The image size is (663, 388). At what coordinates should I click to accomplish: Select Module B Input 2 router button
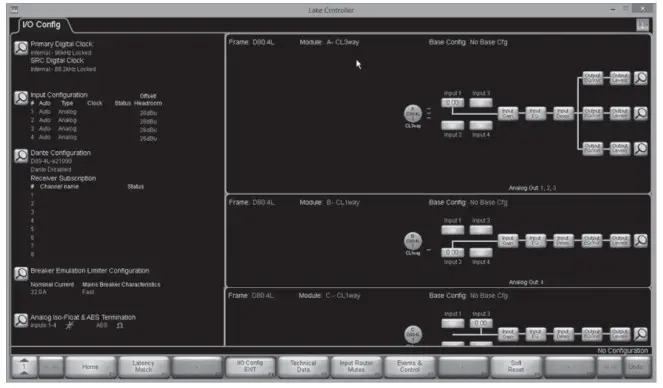pyautogui.click(x=452, y=252)
